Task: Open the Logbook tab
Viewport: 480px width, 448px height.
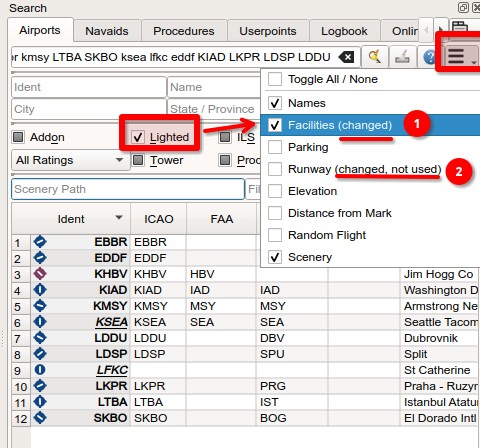Action: (x=344, y=31)
